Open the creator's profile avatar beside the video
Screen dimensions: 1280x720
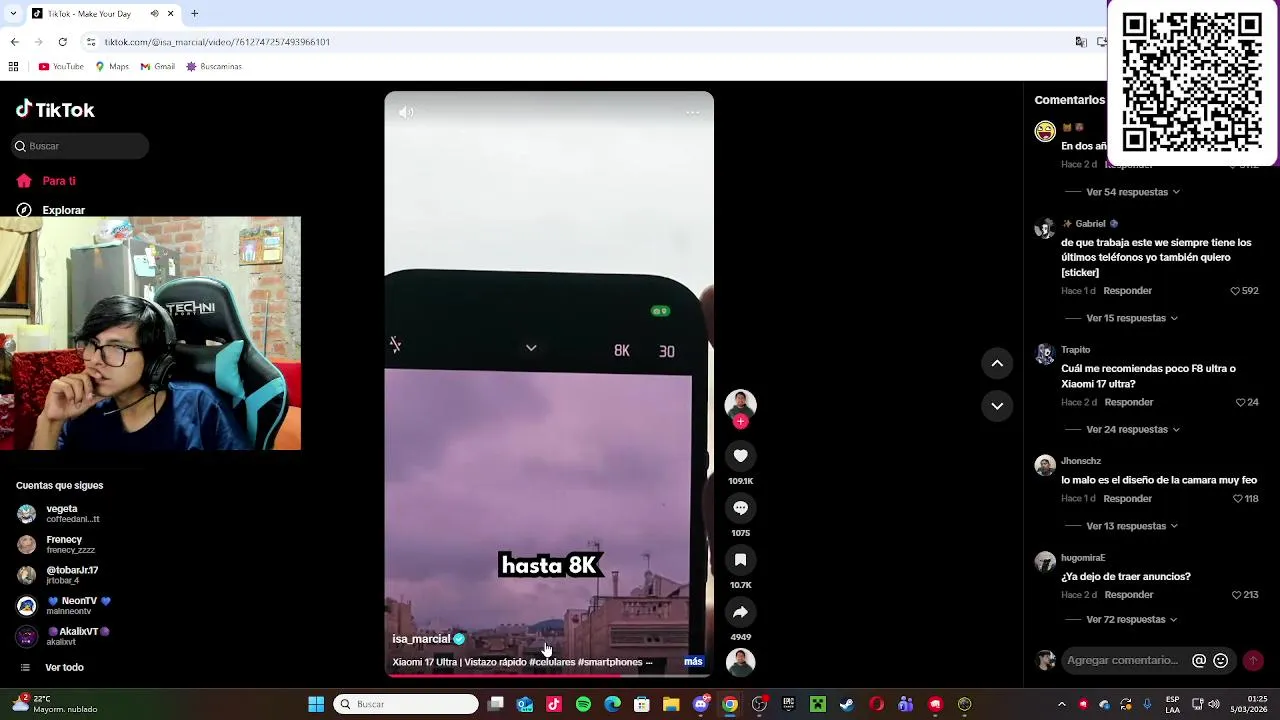click(x=740, y=404)
